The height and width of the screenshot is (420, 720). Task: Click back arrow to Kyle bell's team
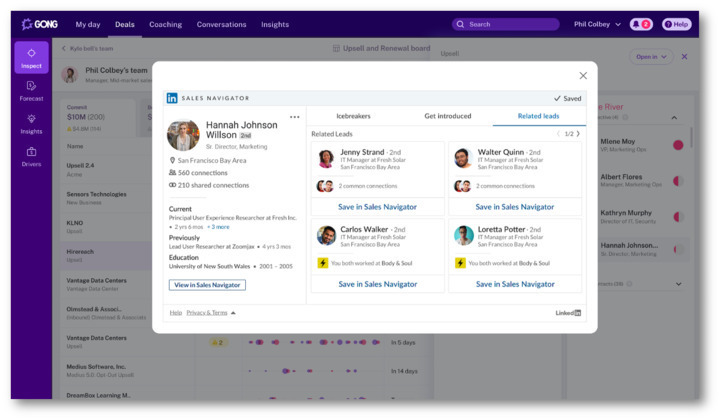click(x=64, y=48)
